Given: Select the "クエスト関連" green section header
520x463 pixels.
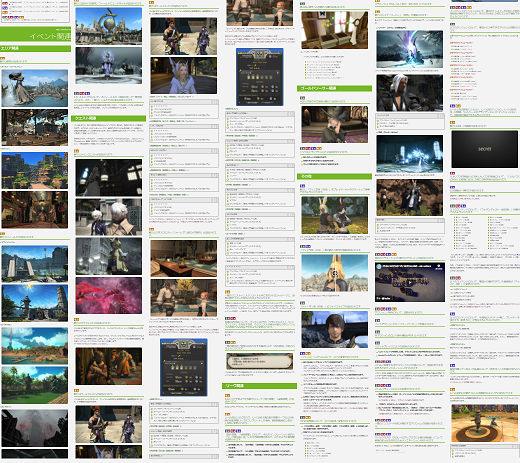Looking at the screenshot, I should point(109,118).
